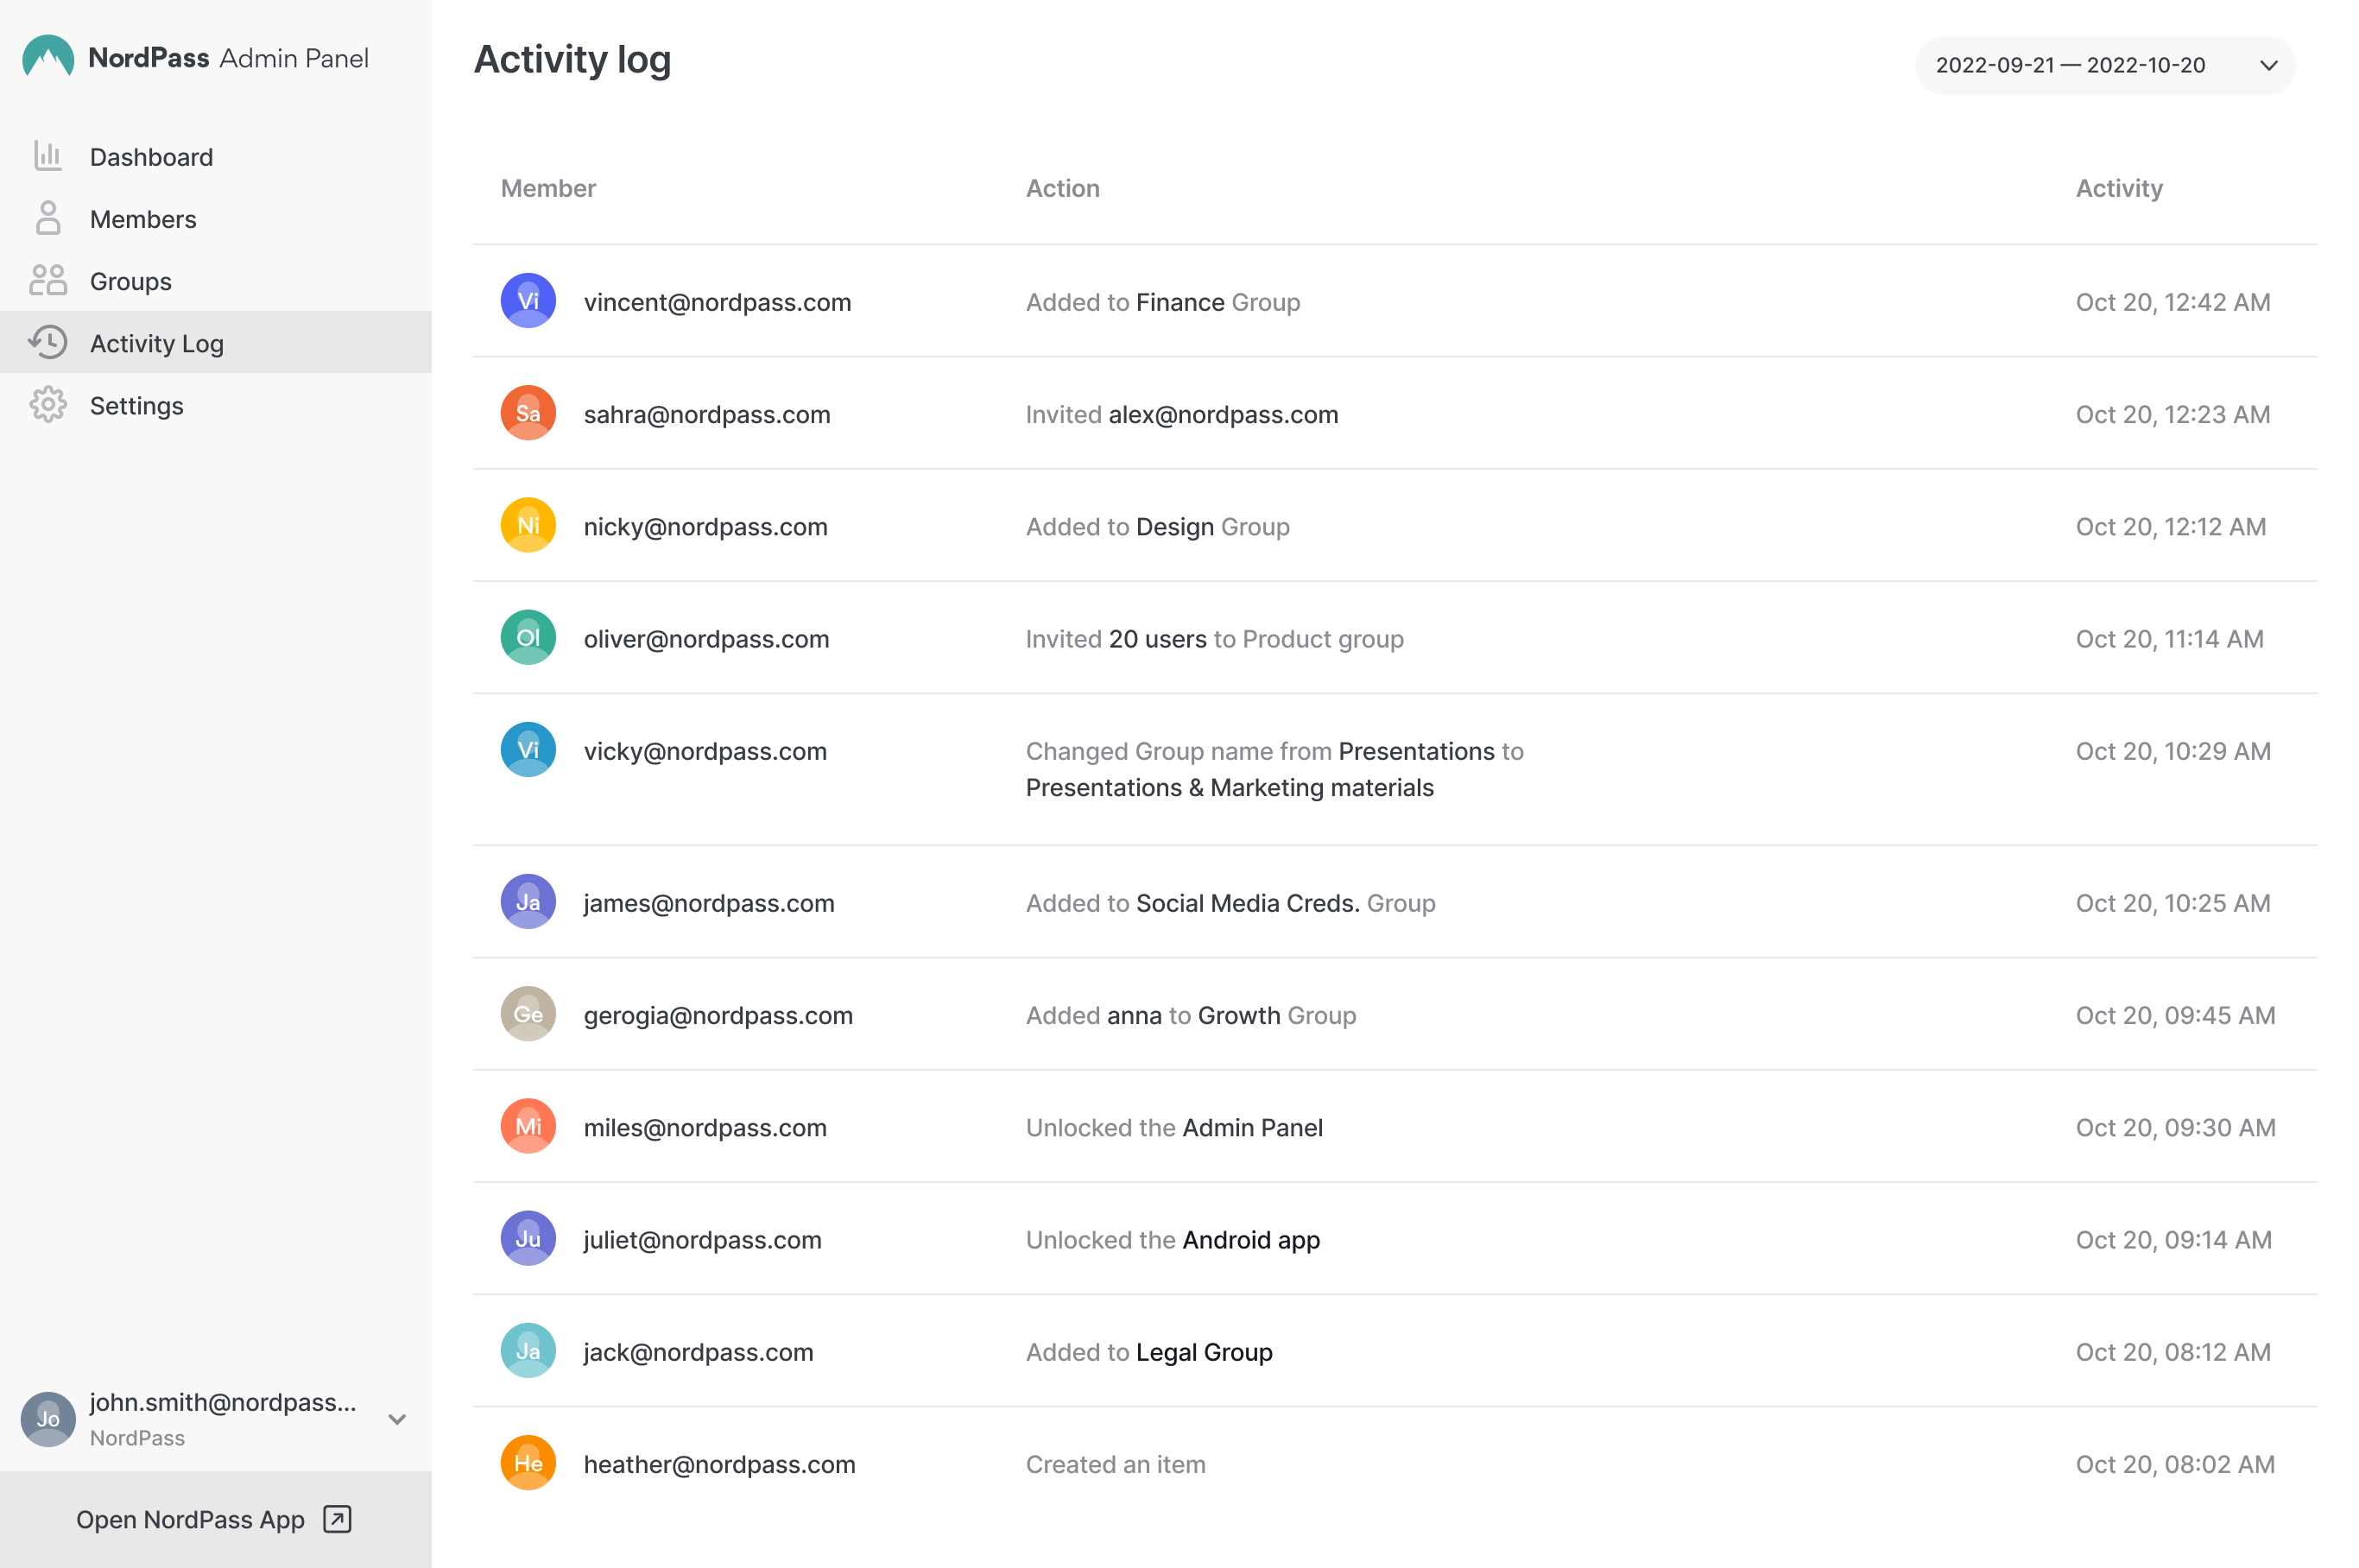The image size is (2359, 1568).
Task: Click the Groups people icon
Action: pyautogui.click(x=48, y=281)
